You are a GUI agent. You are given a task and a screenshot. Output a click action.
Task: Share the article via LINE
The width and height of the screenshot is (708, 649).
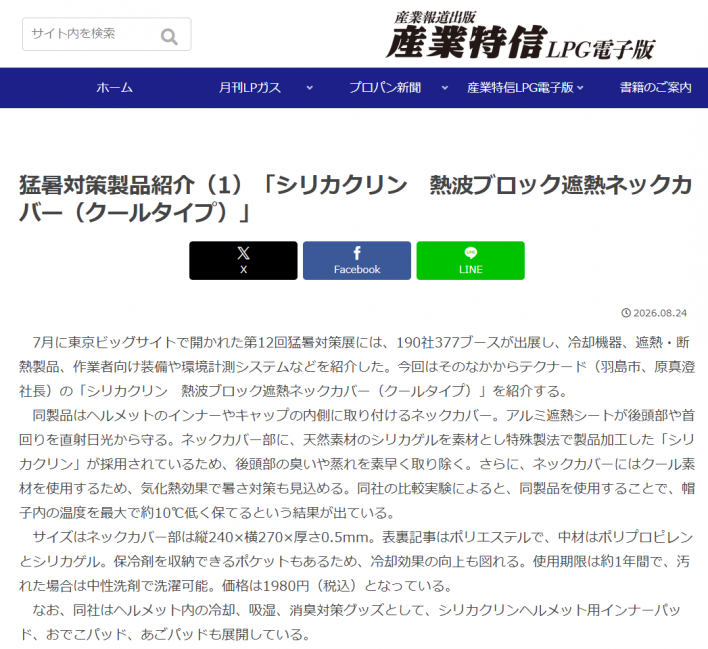click(x=470, y=261)
